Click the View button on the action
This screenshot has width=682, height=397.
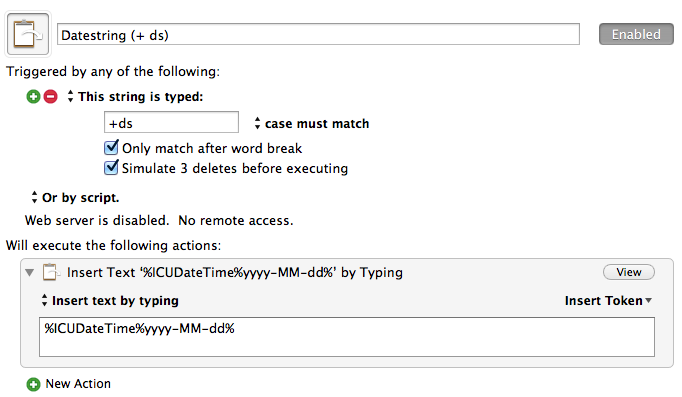[x=629, y=272]
